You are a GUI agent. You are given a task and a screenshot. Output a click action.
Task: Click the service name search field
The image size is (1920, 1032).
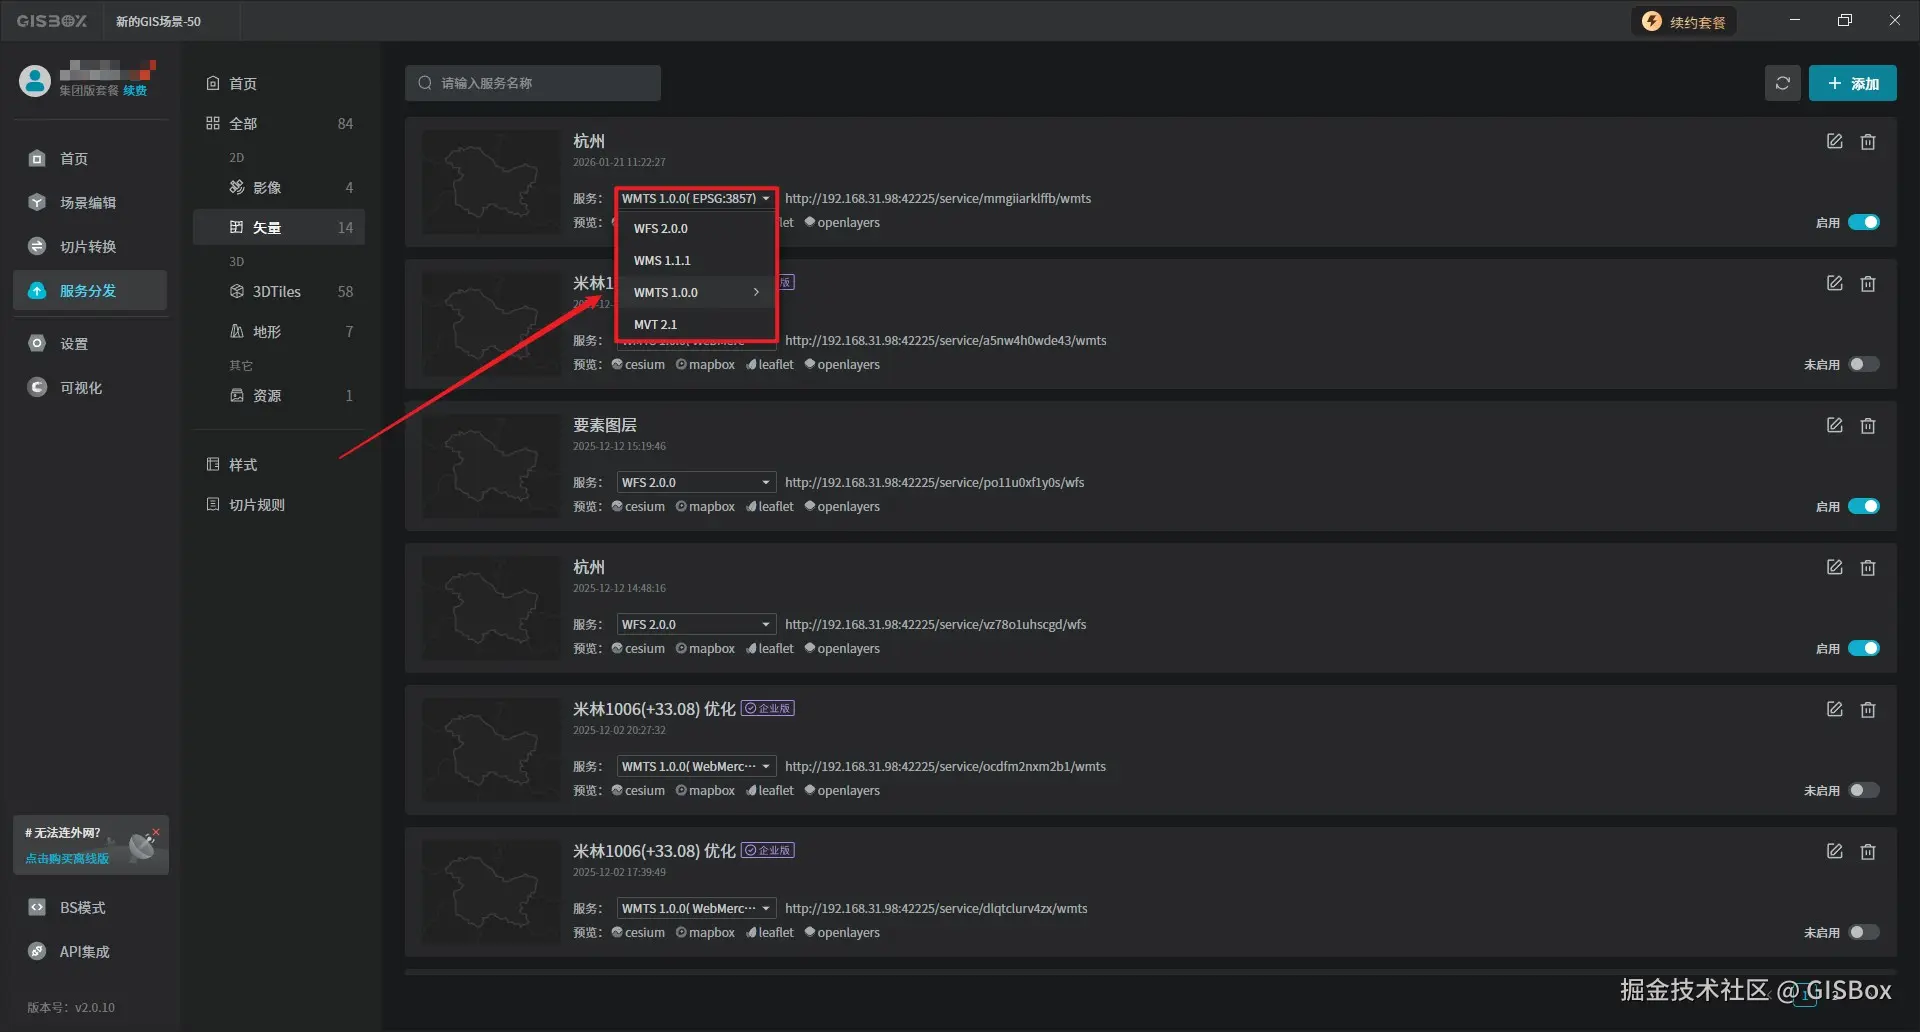[532, 83]
